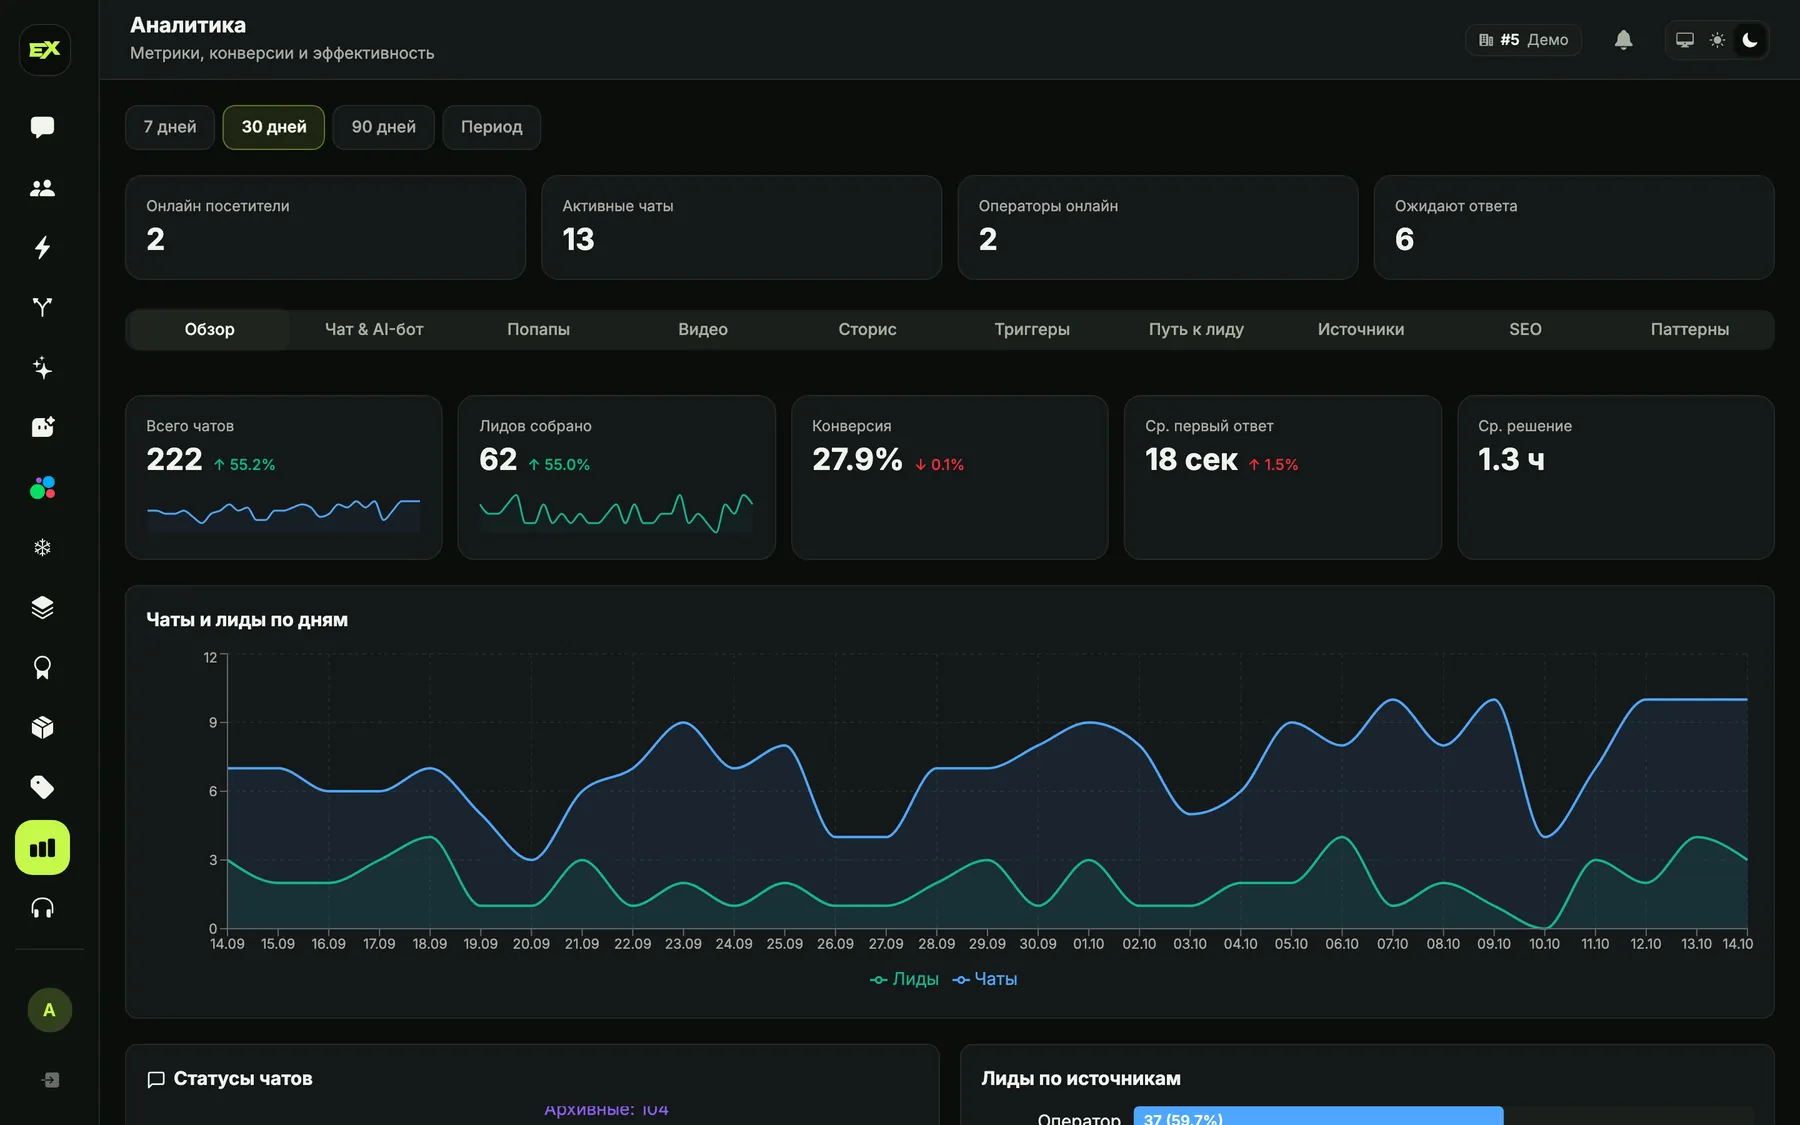The image size is (1800, 1125).
Task: Switch to the Чат & AI-бот tab
Action: pos(374,329)
